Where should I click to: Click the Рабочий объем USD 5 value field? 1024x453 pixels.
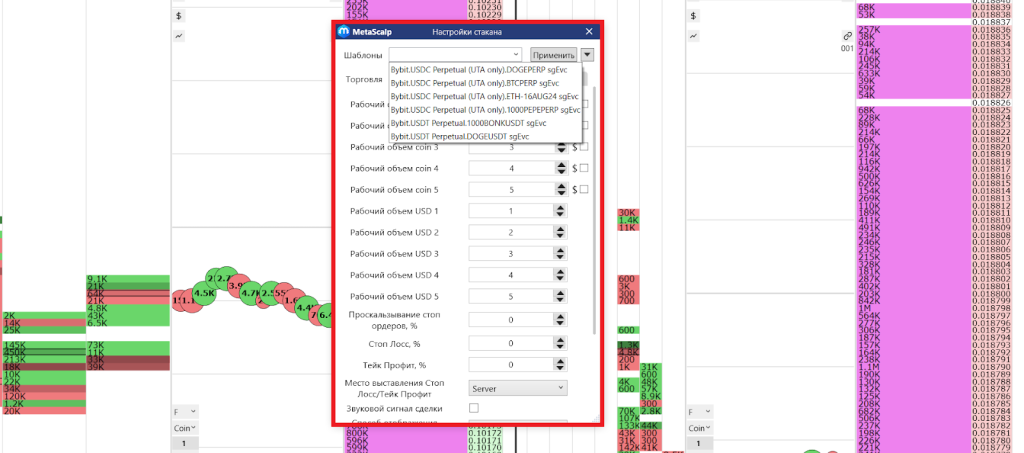pyautogui.click(x=512, y=296)
